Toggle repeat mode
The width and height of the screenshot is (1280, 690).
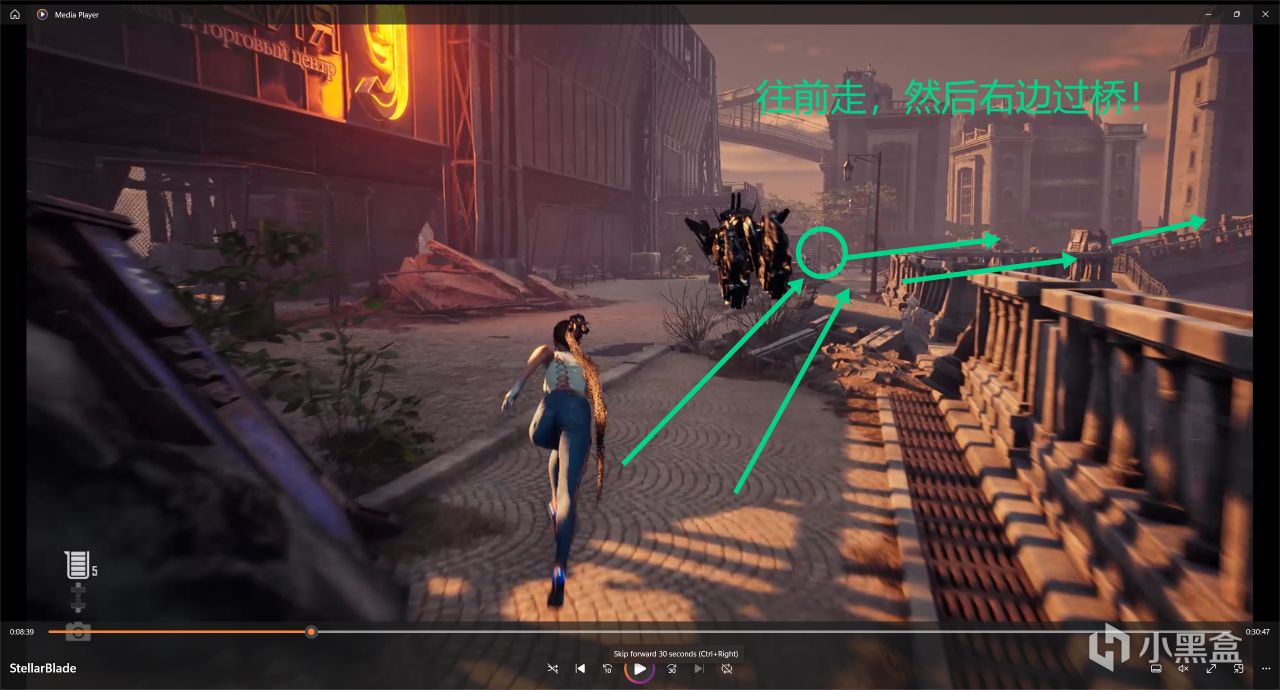coord(727,668)
